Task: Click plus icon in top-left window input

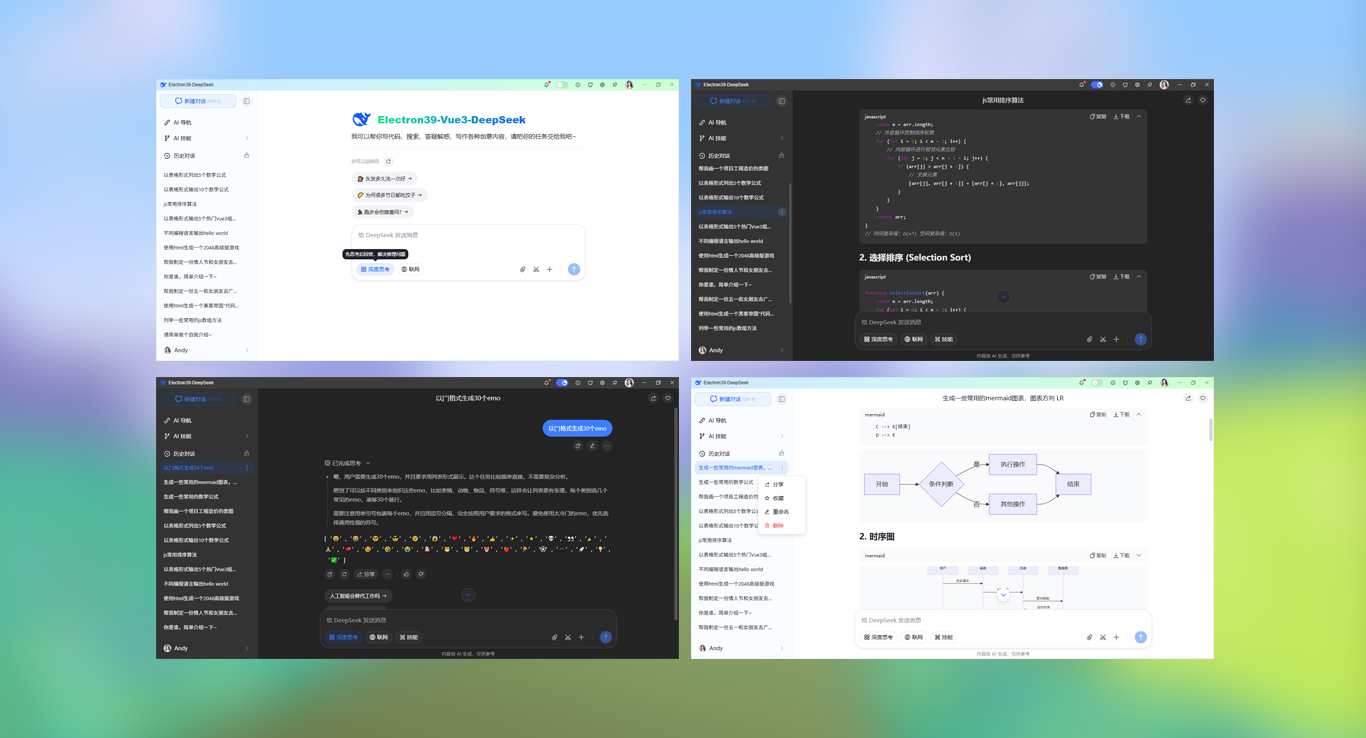Action: (x=549, y=269)
